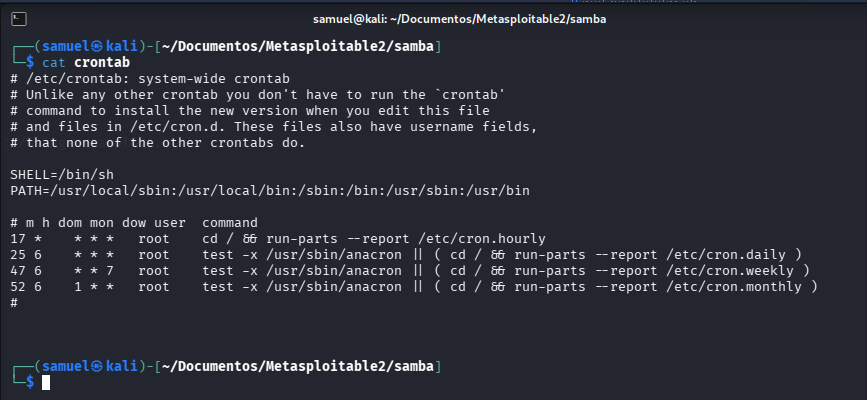867x400 pixels.
Task: Click the cursor block at the empty prompt
Action: click(x=46, y=382)
